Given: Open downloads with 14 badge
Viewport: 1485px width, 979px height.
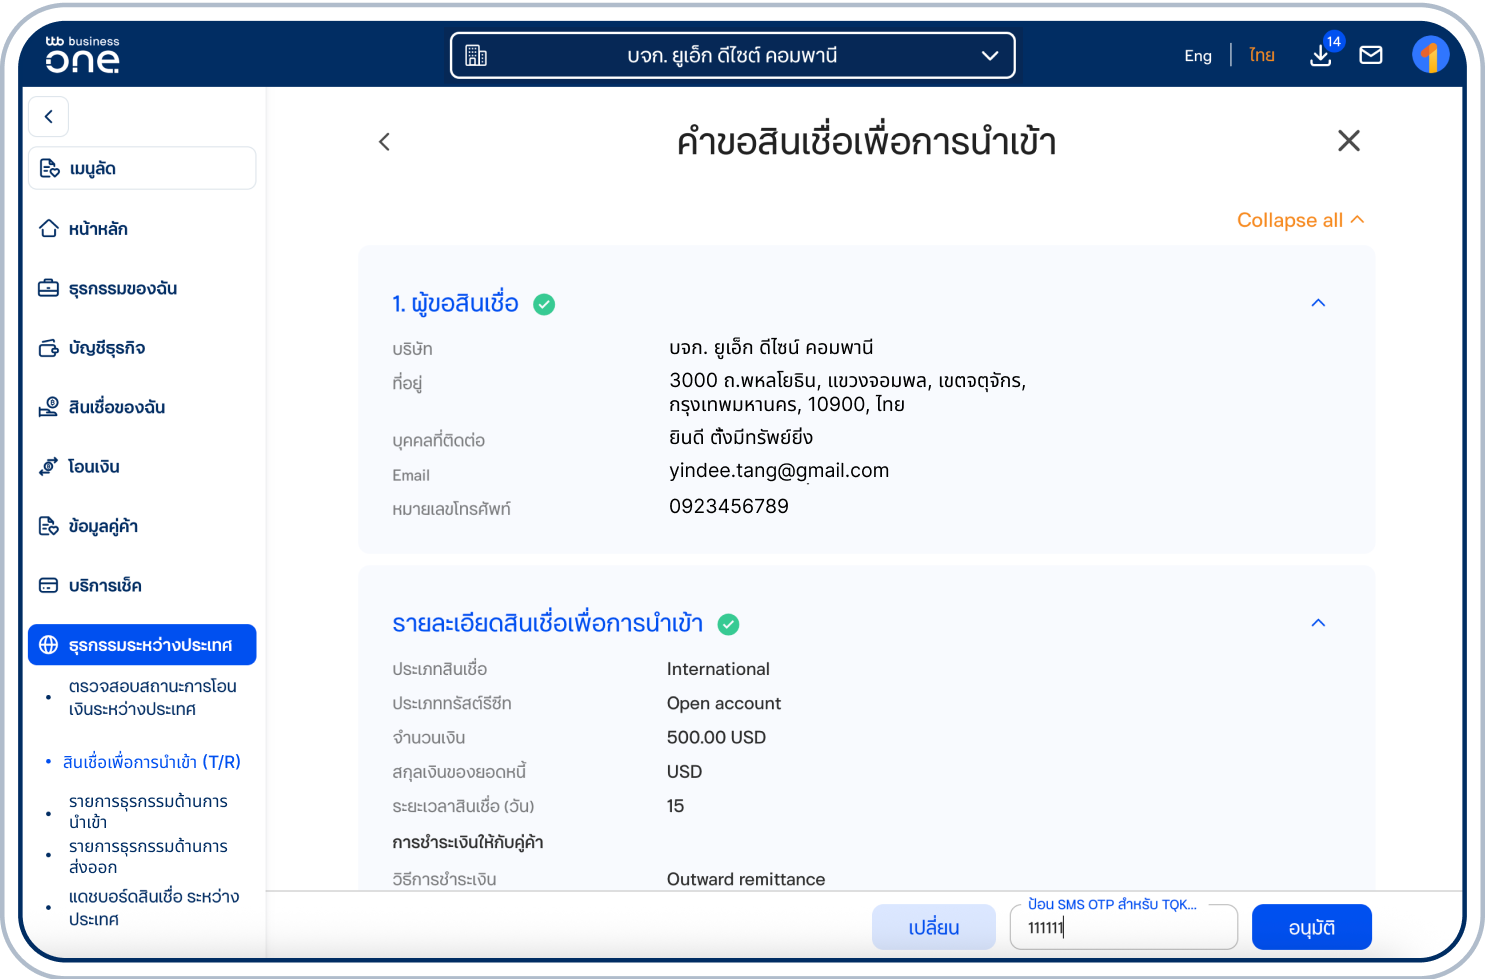Looking at the screenshot, I should tap(1322, 54).
